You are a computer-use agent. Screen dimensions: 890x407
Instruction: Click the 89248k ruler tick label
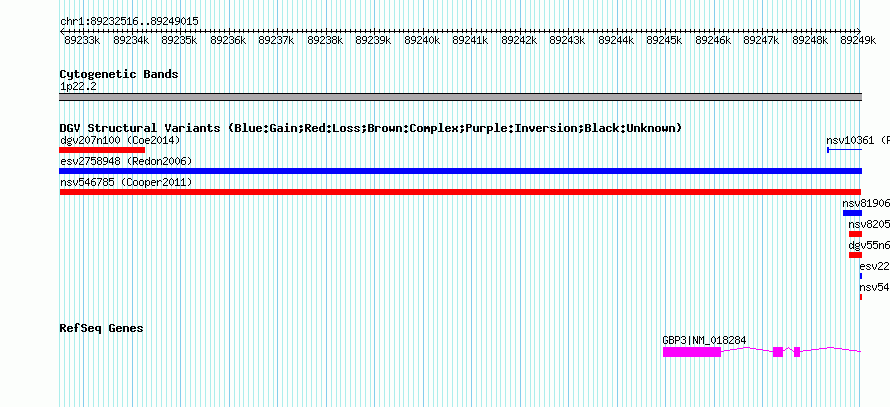[811, 41]
